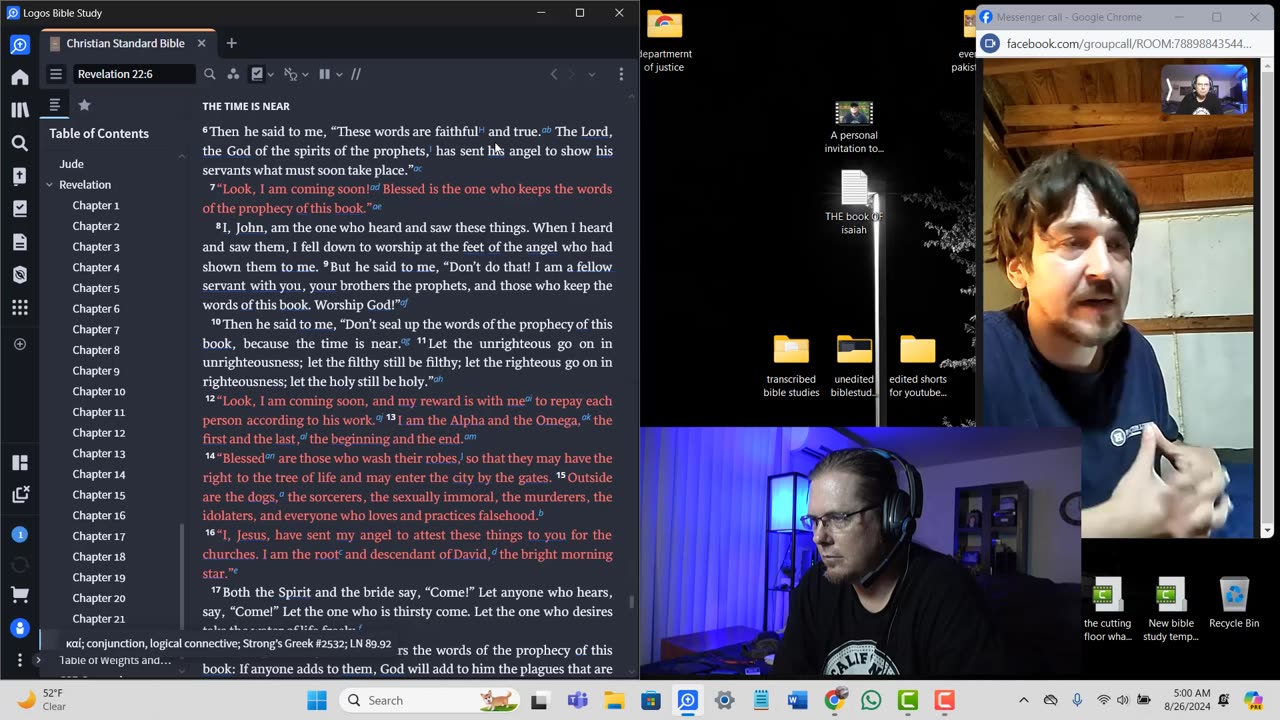Open WhatsApp from the taskbar
The width and height of the screenshot is (1280, 720).
[871, 700]
